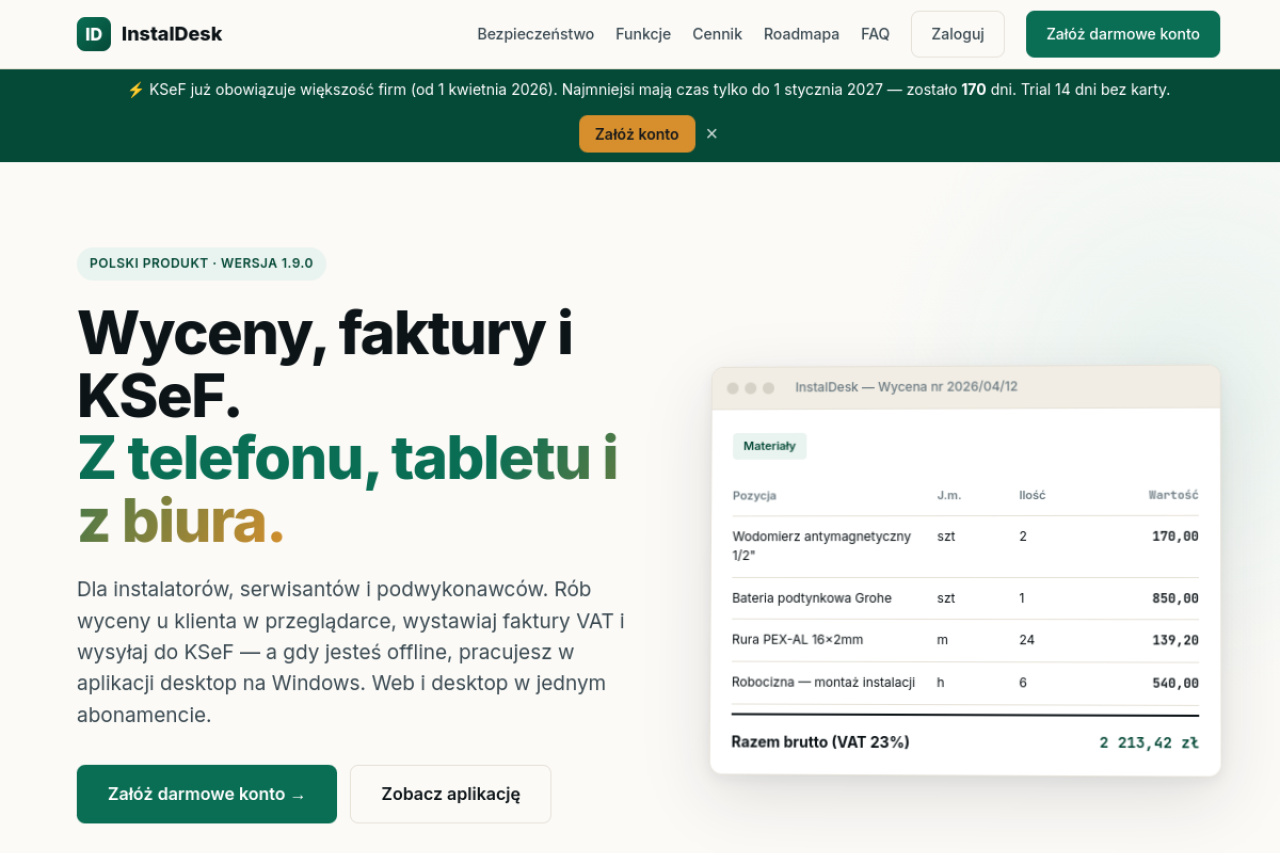Dismiss the KSeF announcement banner

coord(712,134)
